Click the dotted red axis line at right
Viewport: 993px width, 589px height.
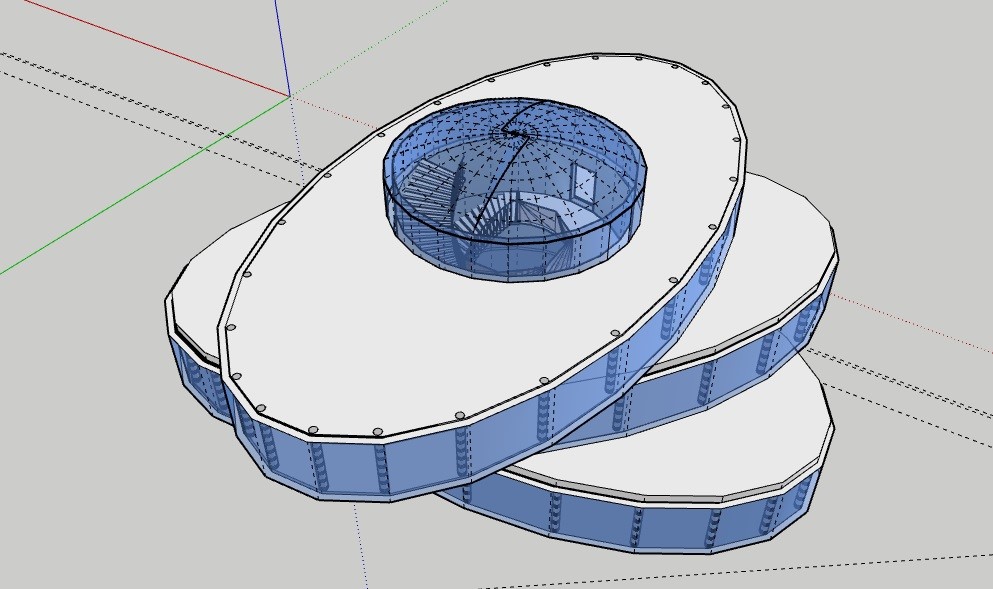[900, 322]
